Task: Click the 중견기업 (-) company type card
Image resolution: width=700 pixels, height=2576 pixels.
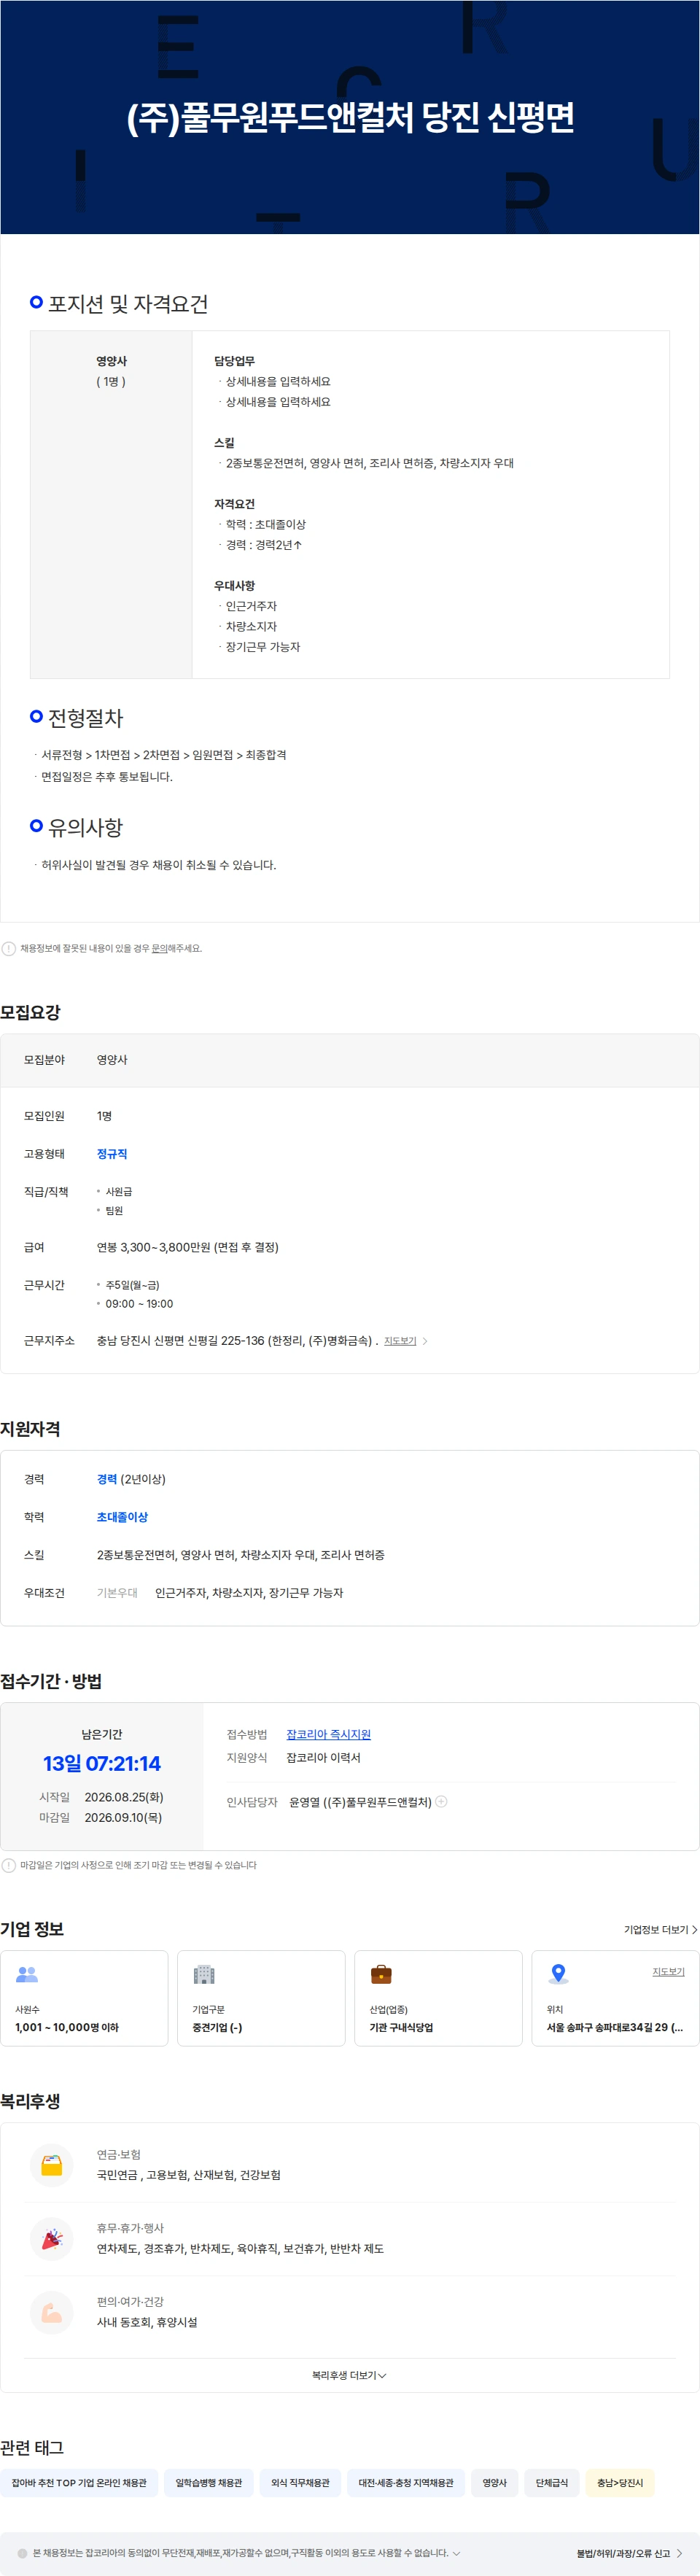Action: coord(261,1997)
